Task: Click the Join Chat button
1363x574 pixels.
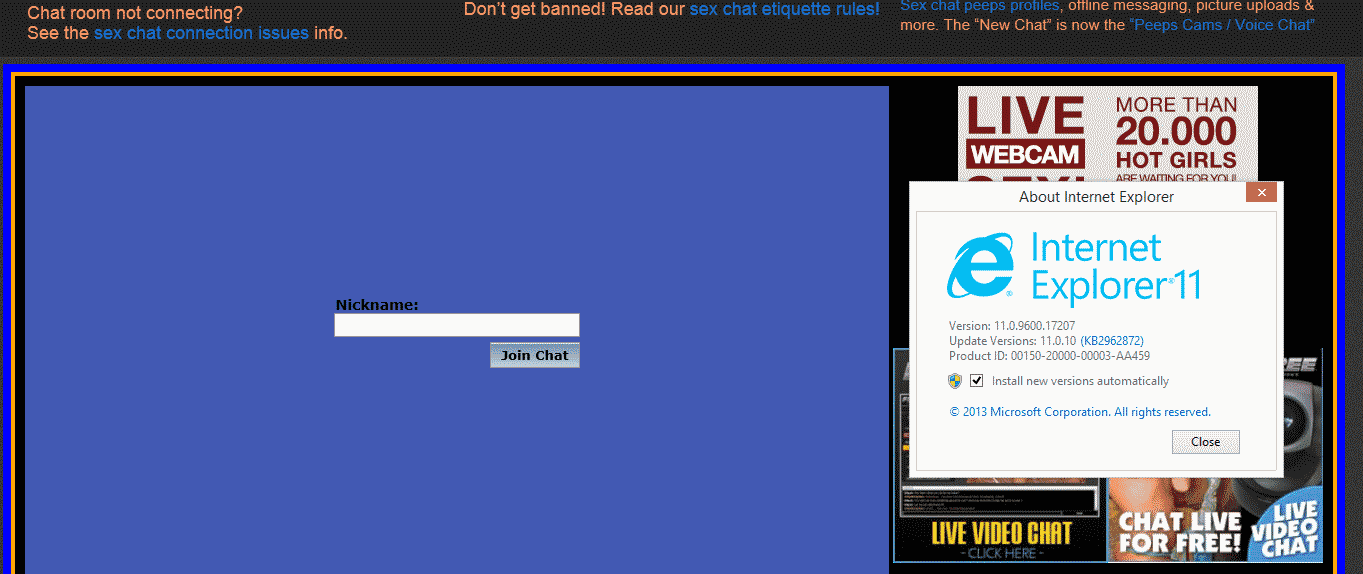Action: (535, 355)
